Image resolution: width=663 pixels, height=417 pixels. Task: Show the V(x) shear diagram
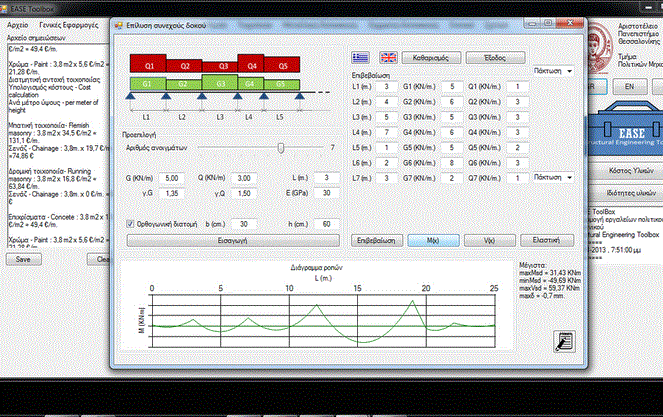(489, 240)
